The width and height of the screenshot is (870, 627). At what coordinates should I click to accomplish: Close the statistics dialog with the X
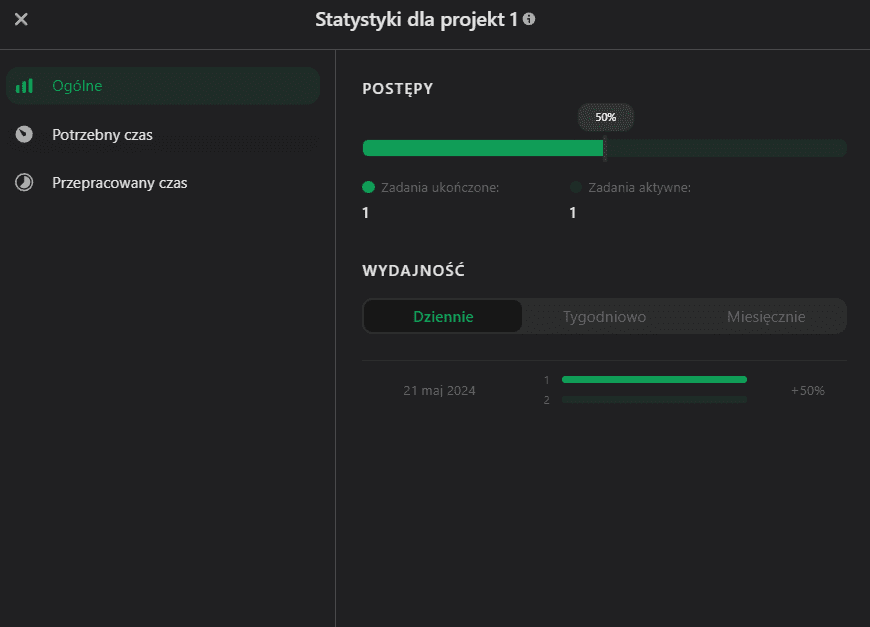[21, 19]
